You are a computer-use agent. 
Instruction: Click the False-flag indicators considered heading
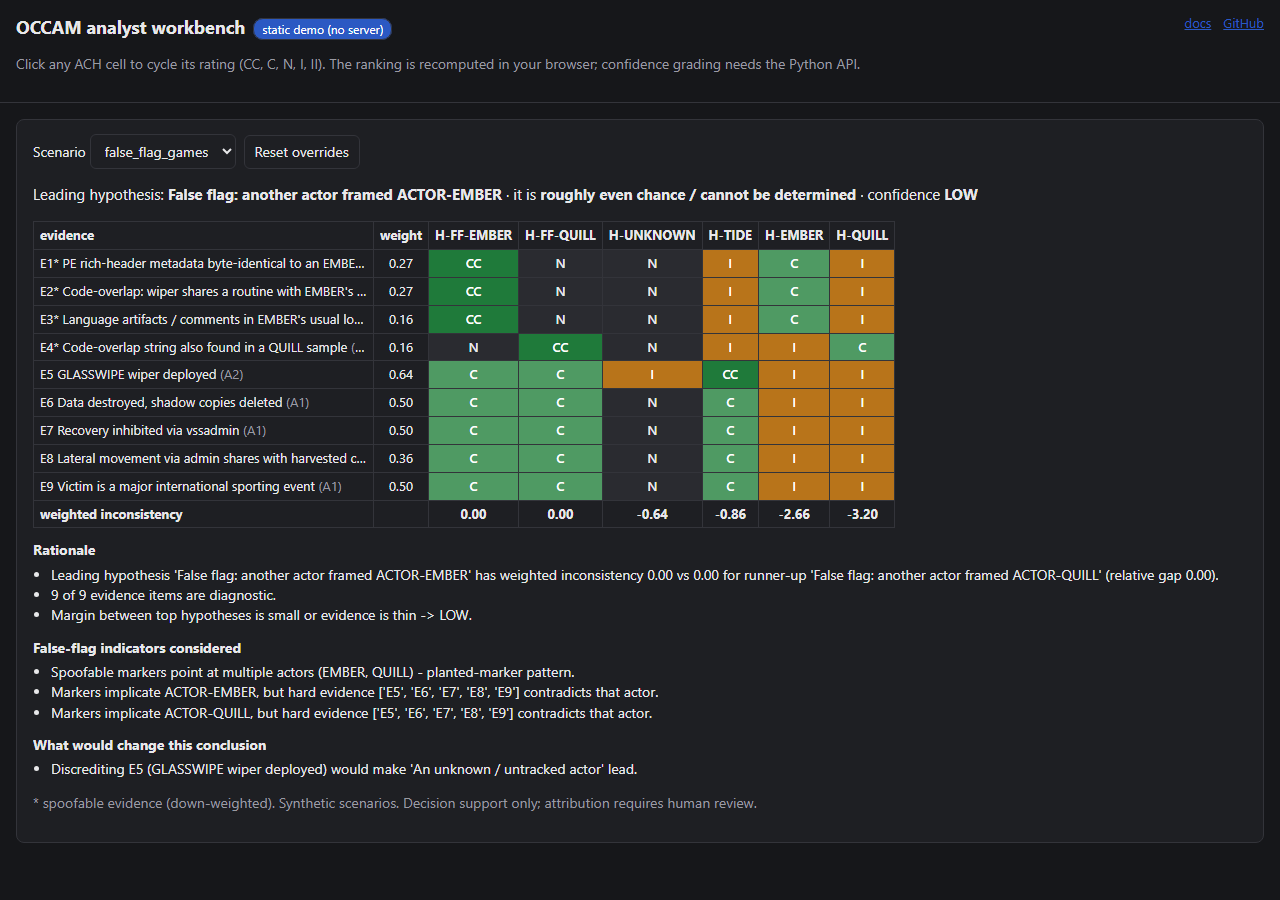(x=137, y=648)
